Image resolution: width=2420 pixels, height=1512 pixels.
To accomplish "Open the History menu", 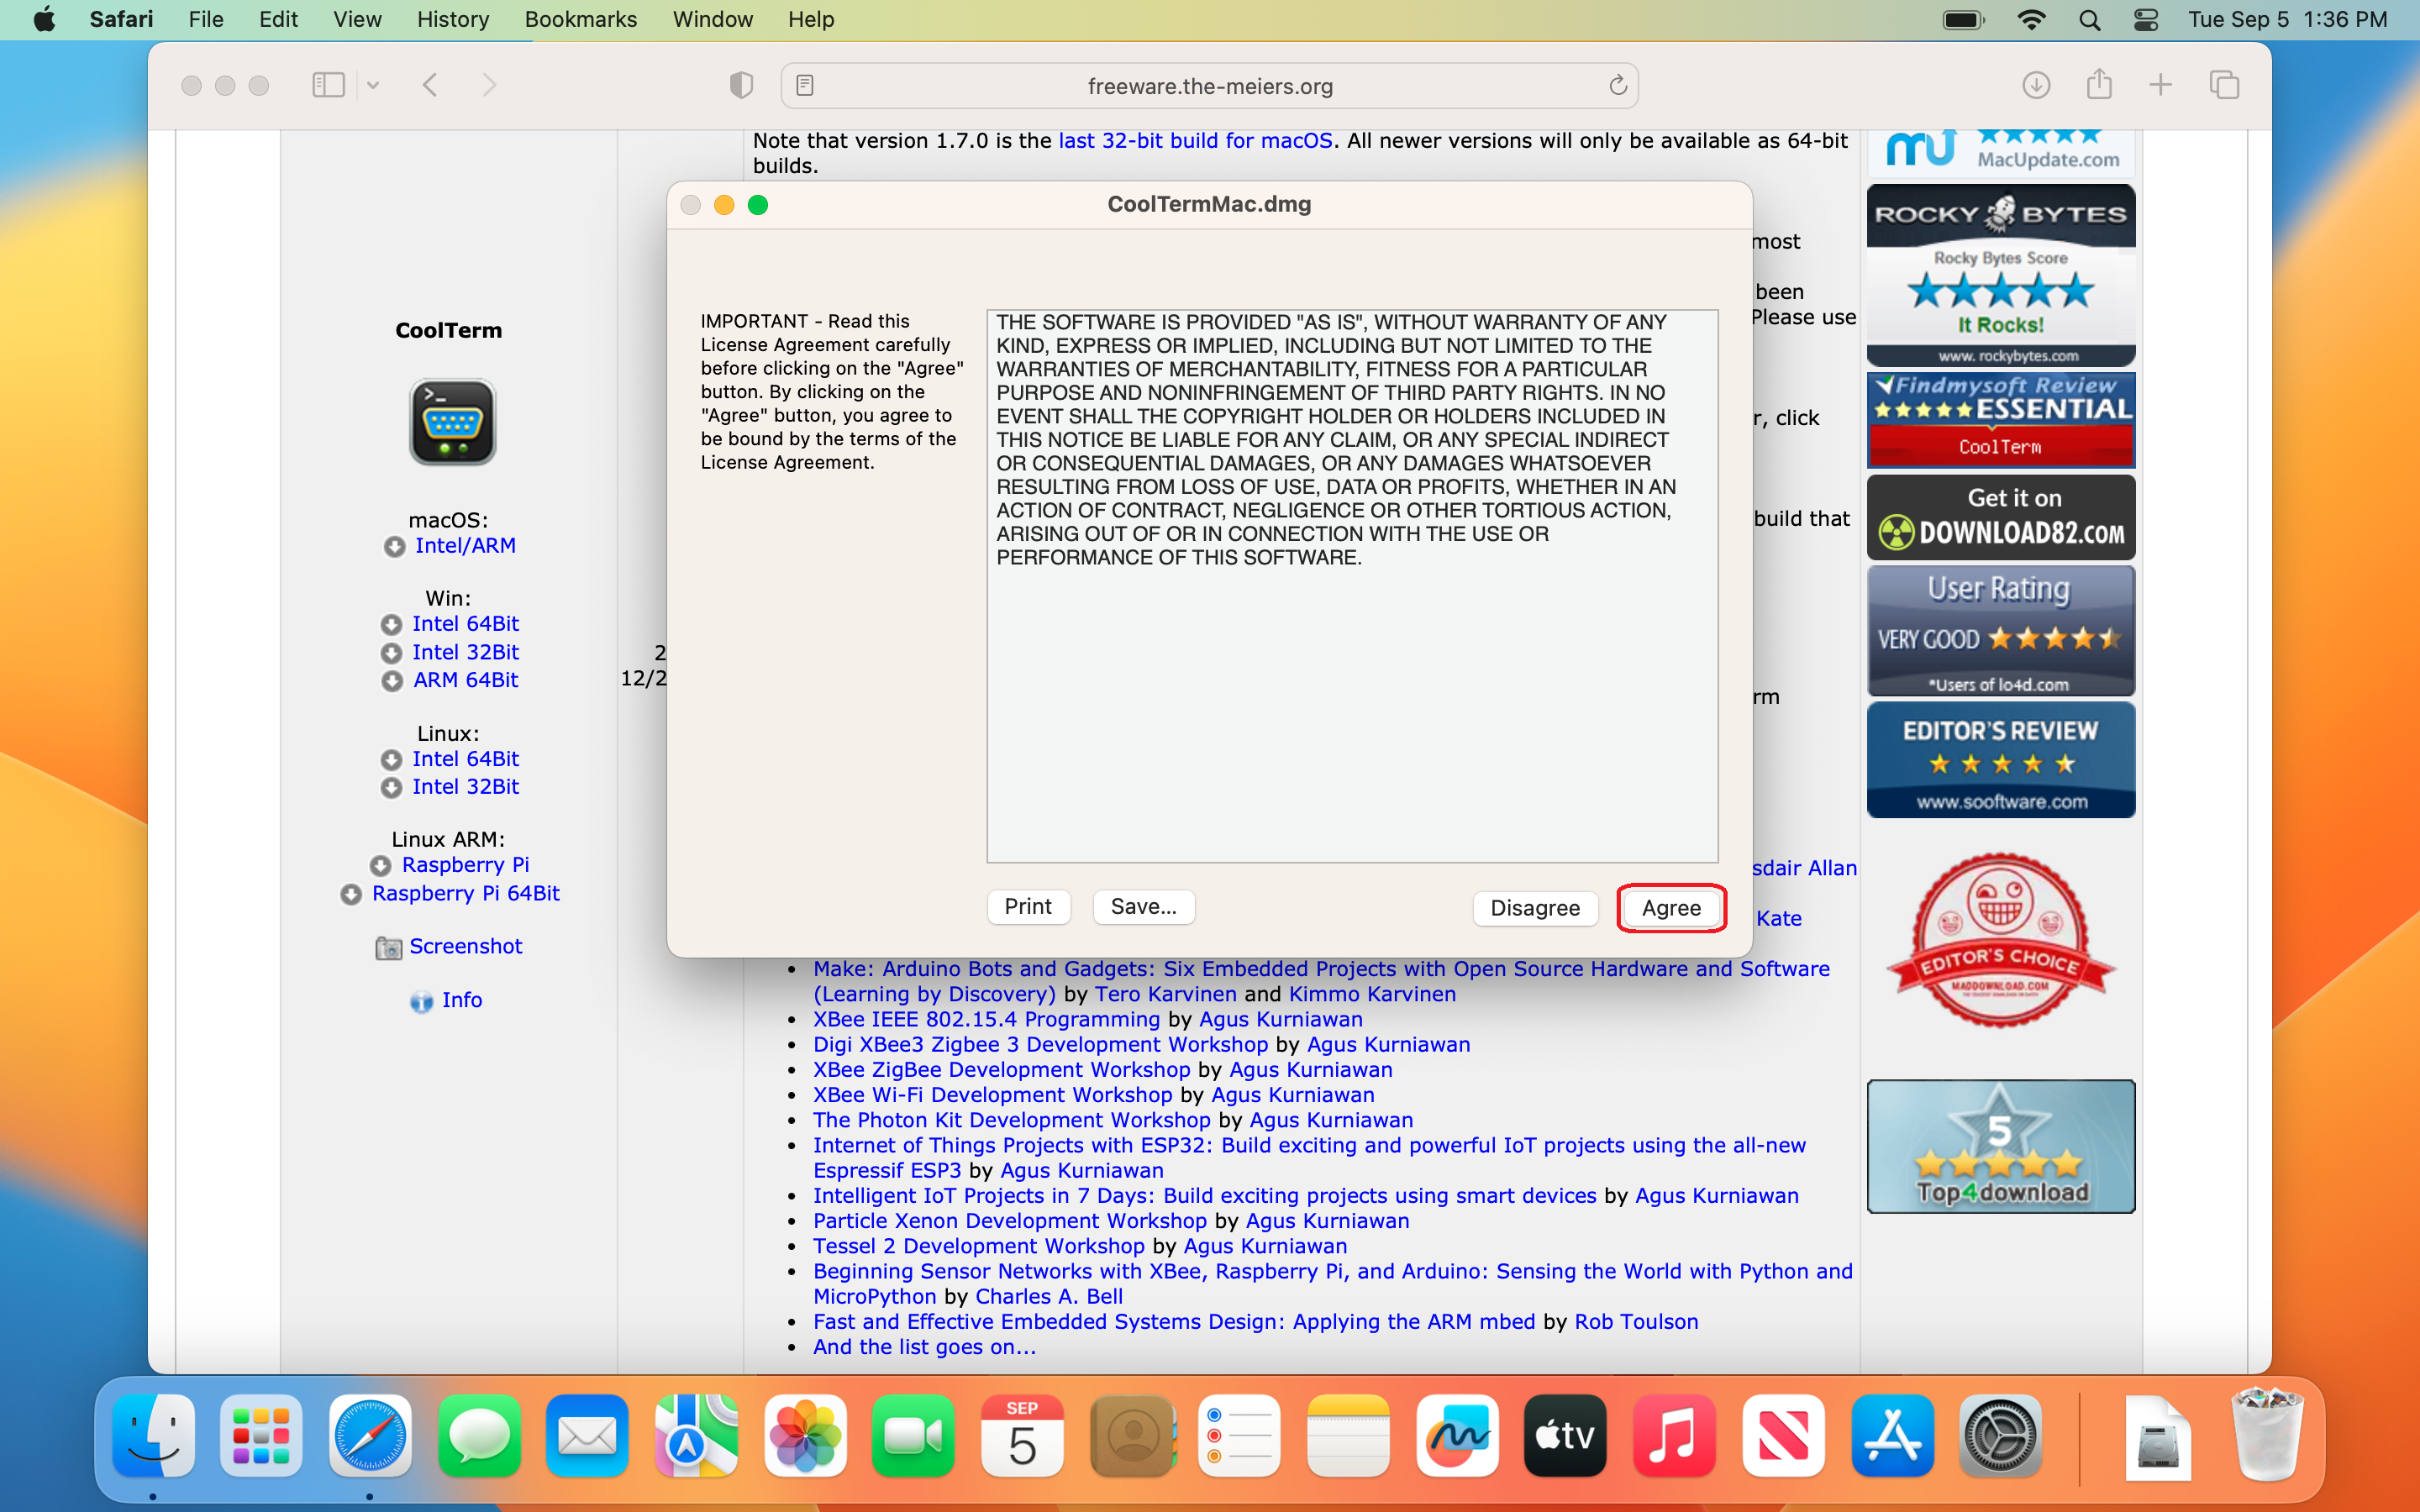I will pyautogui.click(x=452, y=19).
